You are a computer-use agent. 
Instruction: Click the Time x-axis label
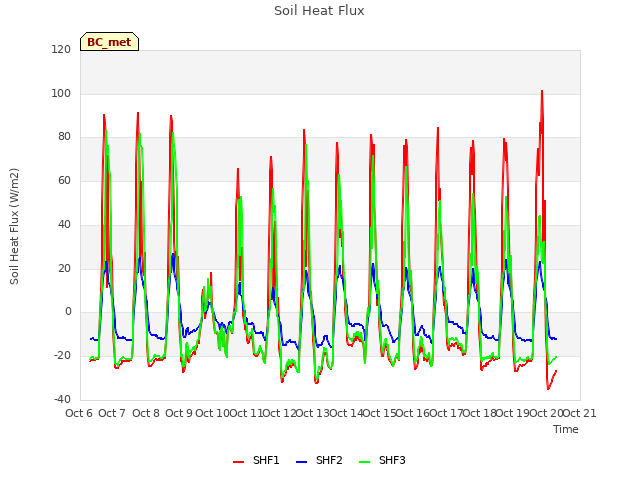(x=566, y=429)
